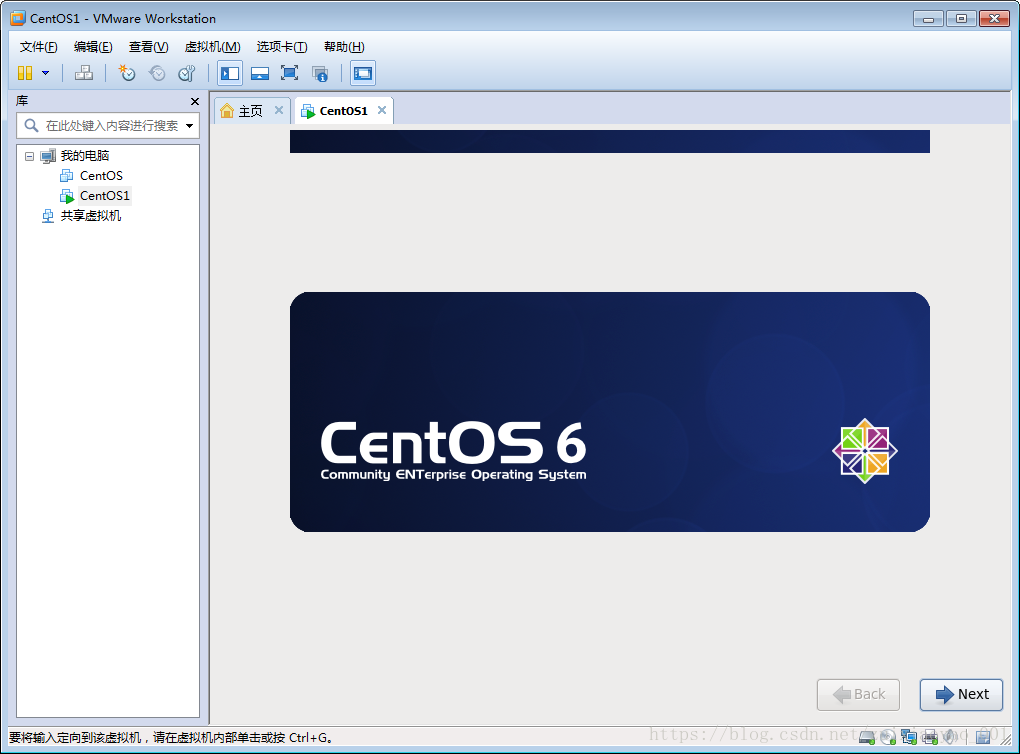Toggle the thumbnail bar view
The image size is (1020, 754).
(x=260, y=73)
